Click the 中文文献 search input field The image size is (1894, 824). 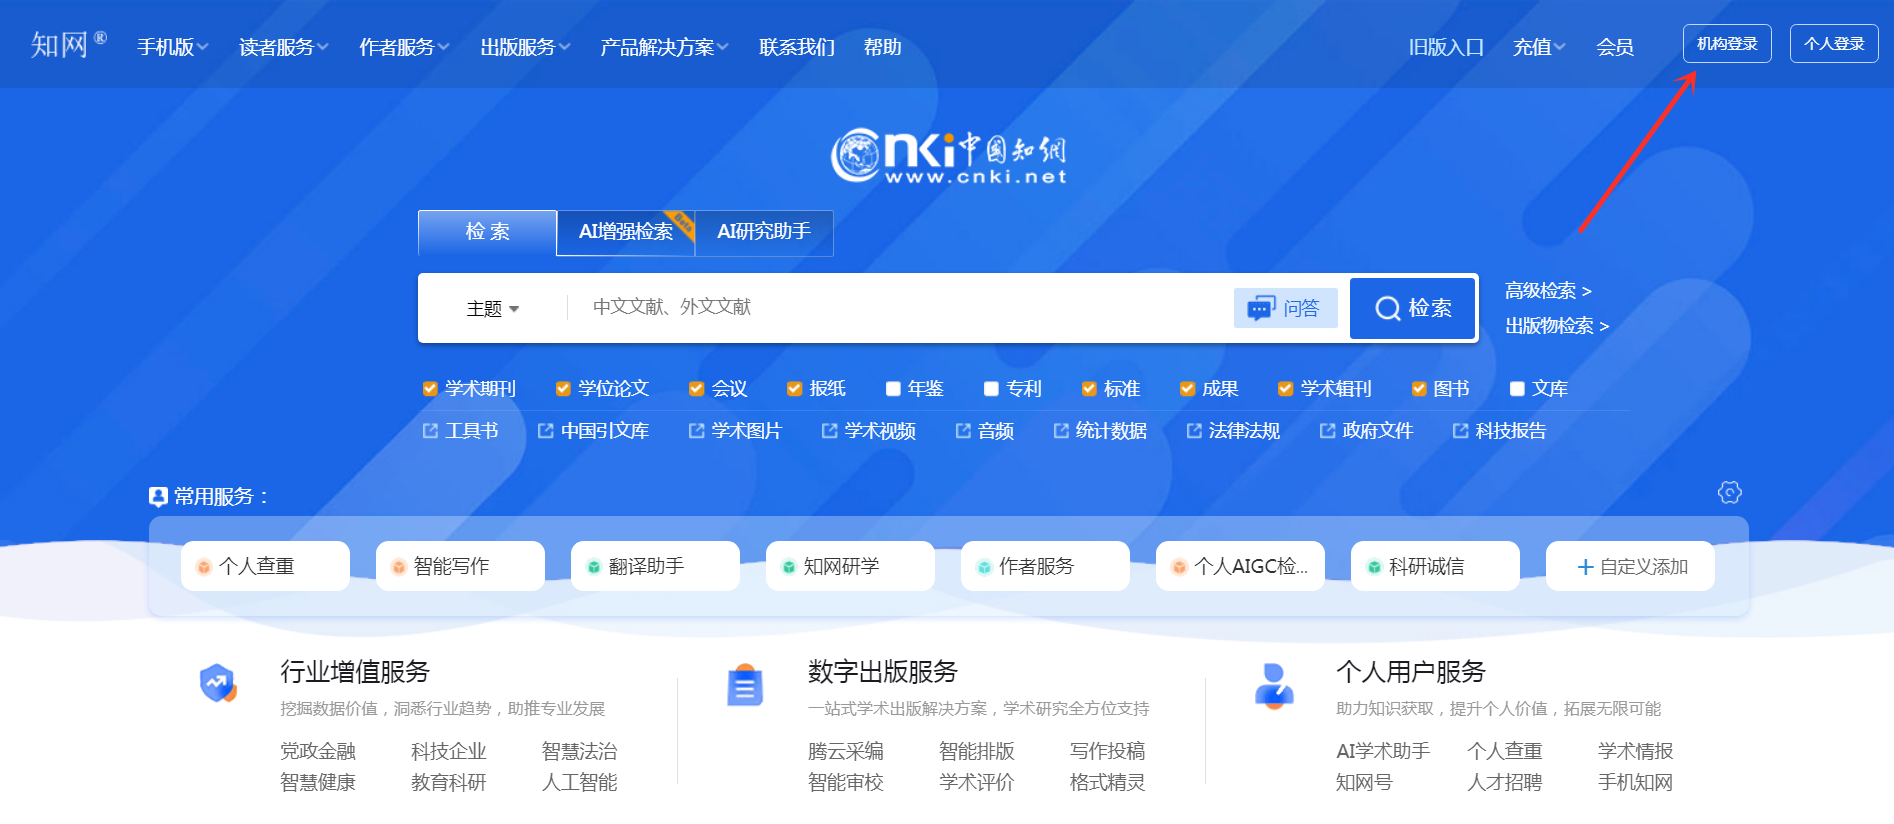click(900, 307)
